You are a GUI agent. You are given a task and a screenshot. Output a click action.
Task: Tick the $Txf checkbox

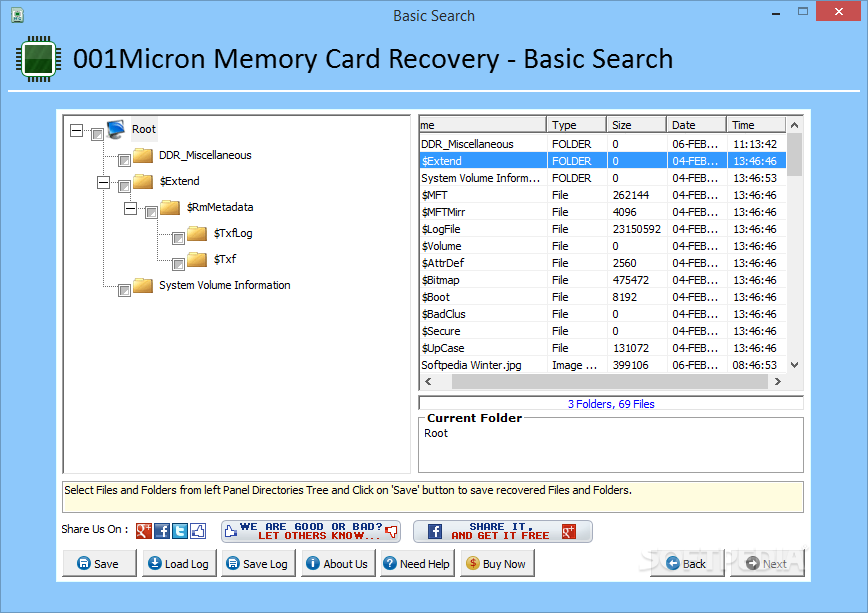(178, 264)
